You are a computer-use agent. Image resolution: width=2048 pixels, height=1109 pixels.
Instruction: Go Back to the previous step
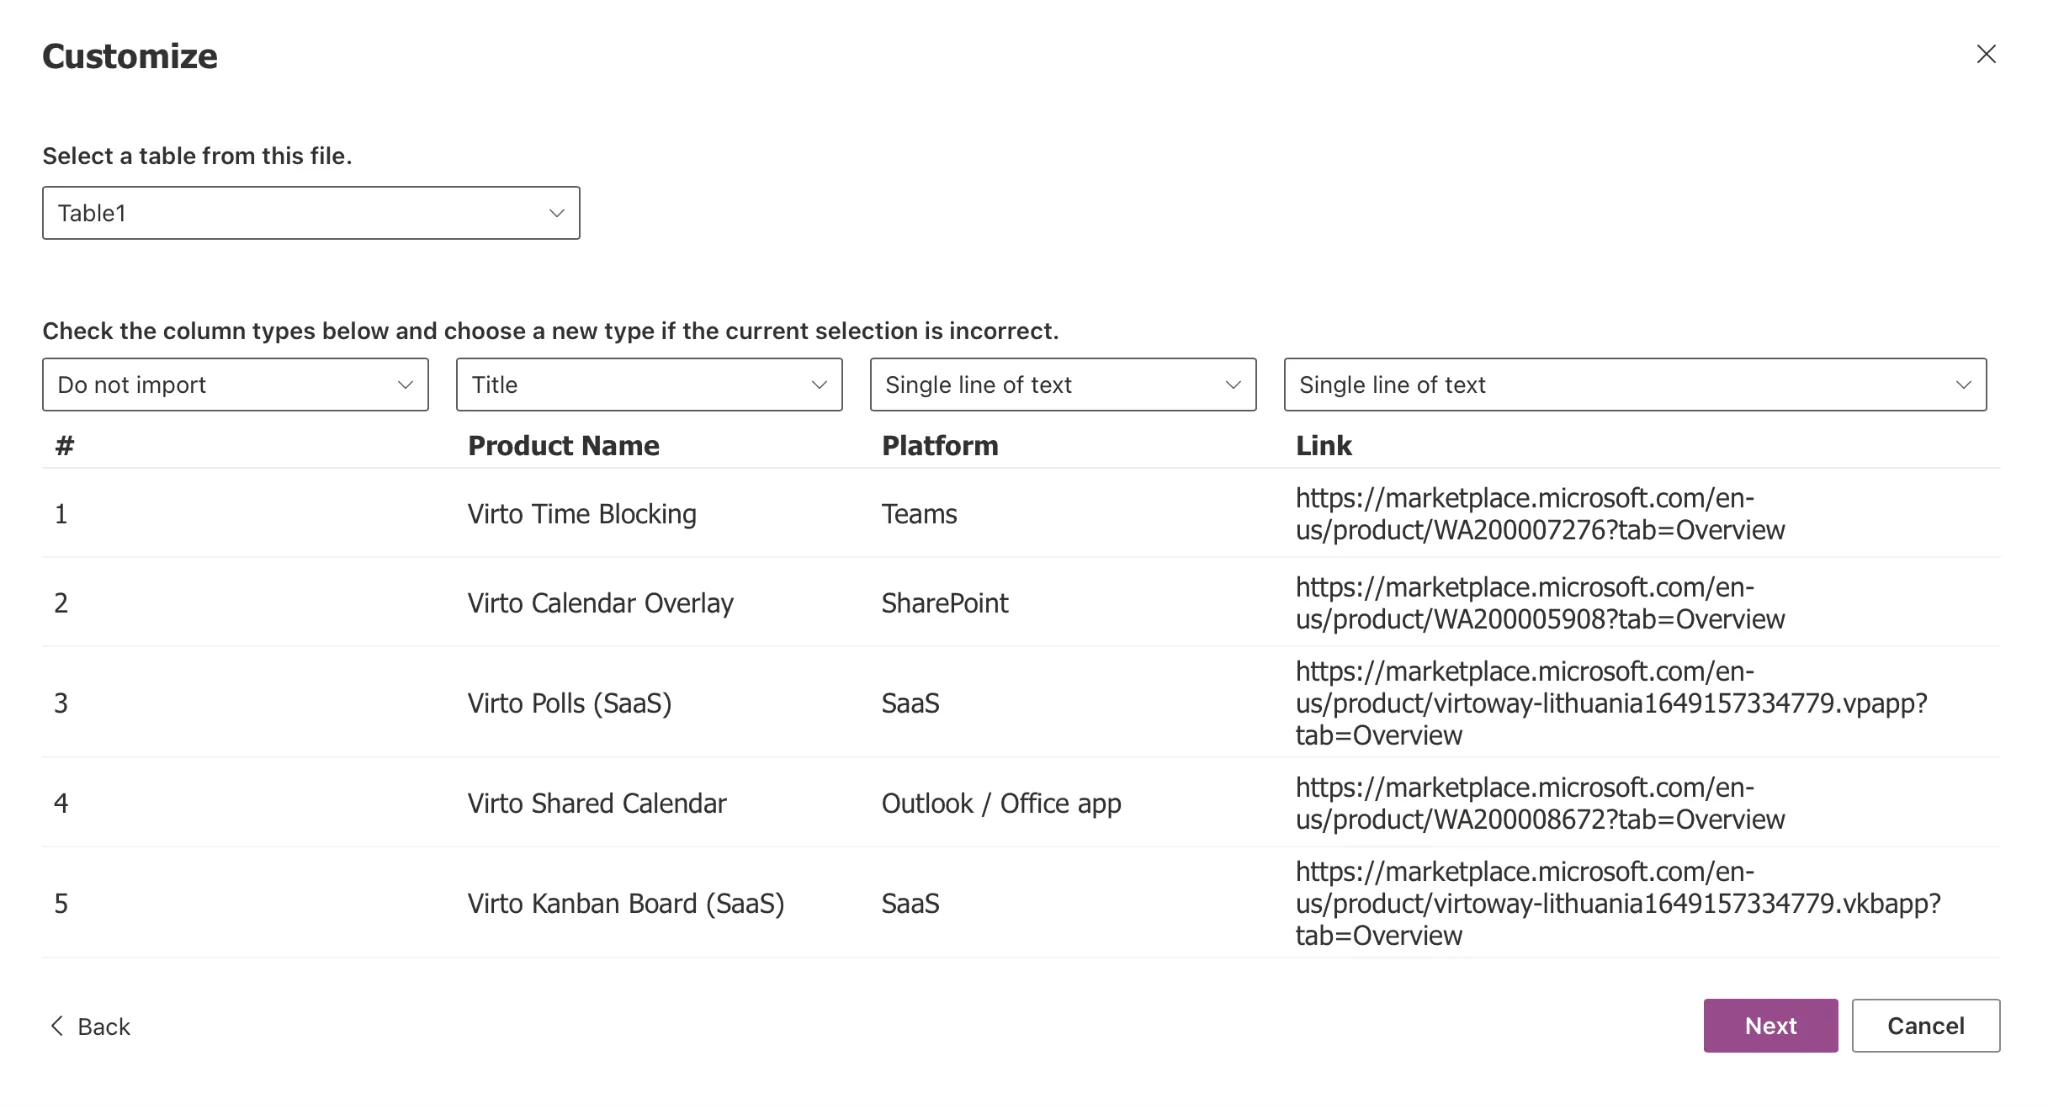(90, 1027)
